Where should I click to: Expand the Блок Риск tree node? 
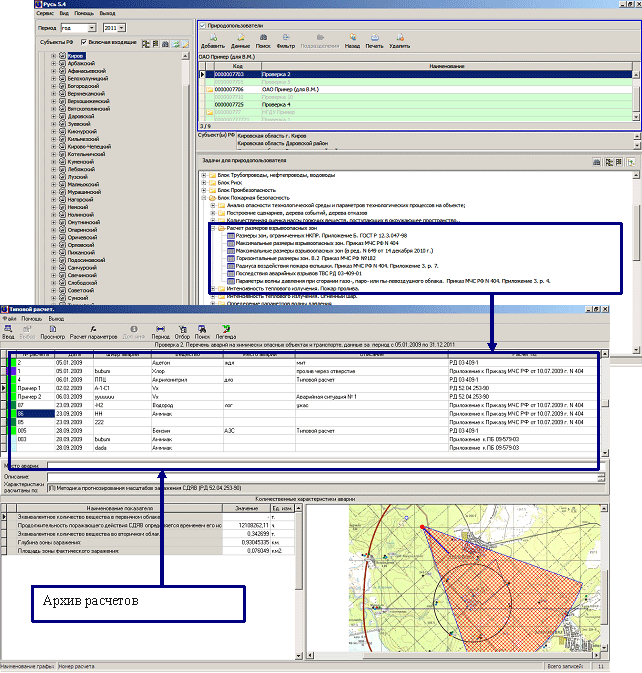(x=204, y=182)
